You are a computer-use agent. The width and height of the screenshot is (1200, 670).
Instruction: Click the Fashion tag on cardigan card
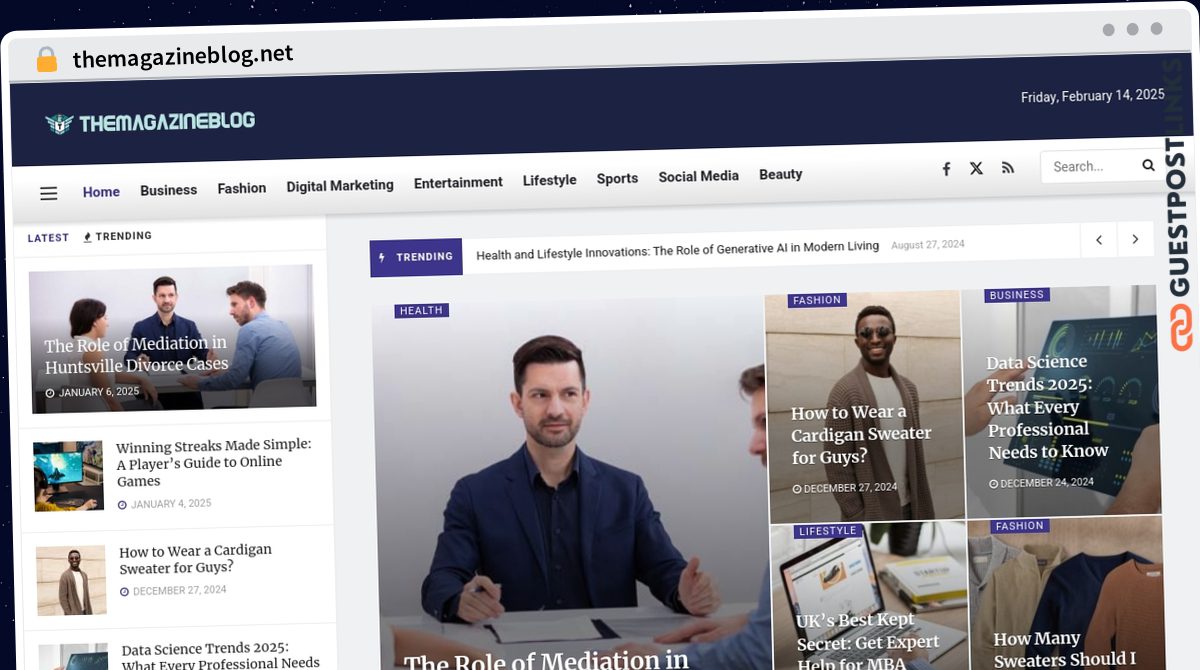817,300
